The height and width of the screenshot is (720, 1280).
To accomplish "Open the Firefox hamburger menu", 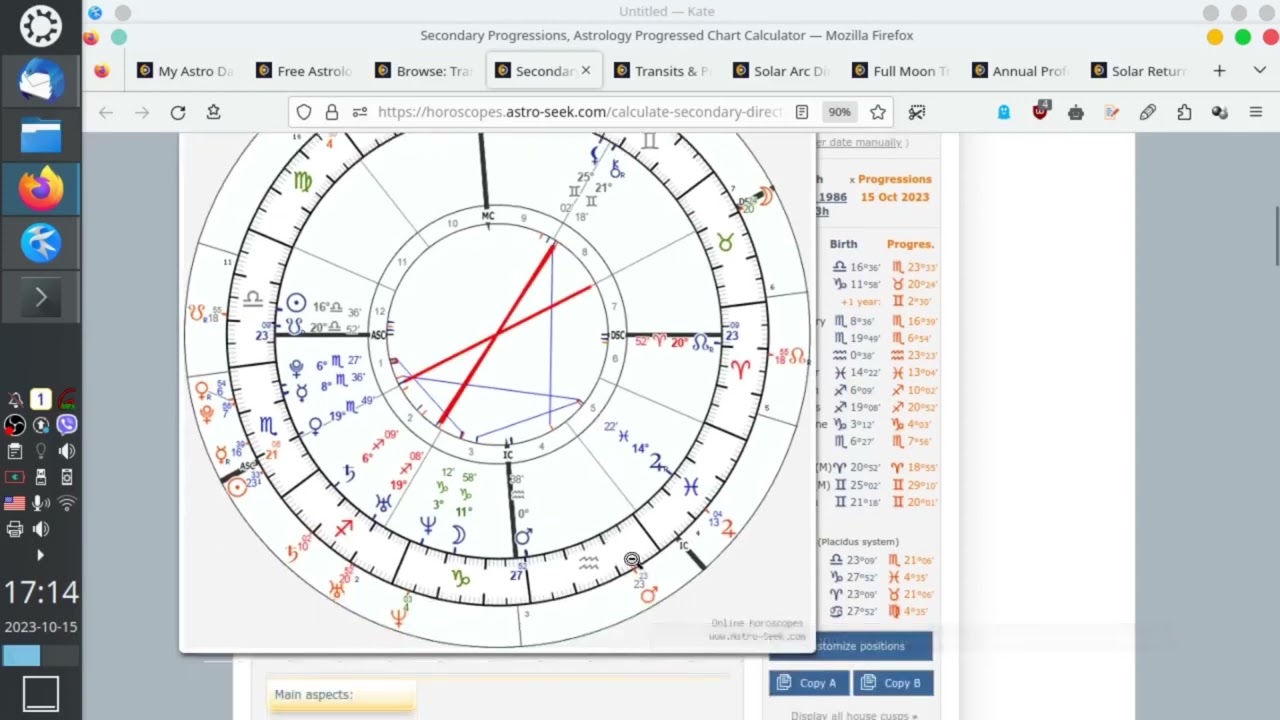I will coord(1256,112).
